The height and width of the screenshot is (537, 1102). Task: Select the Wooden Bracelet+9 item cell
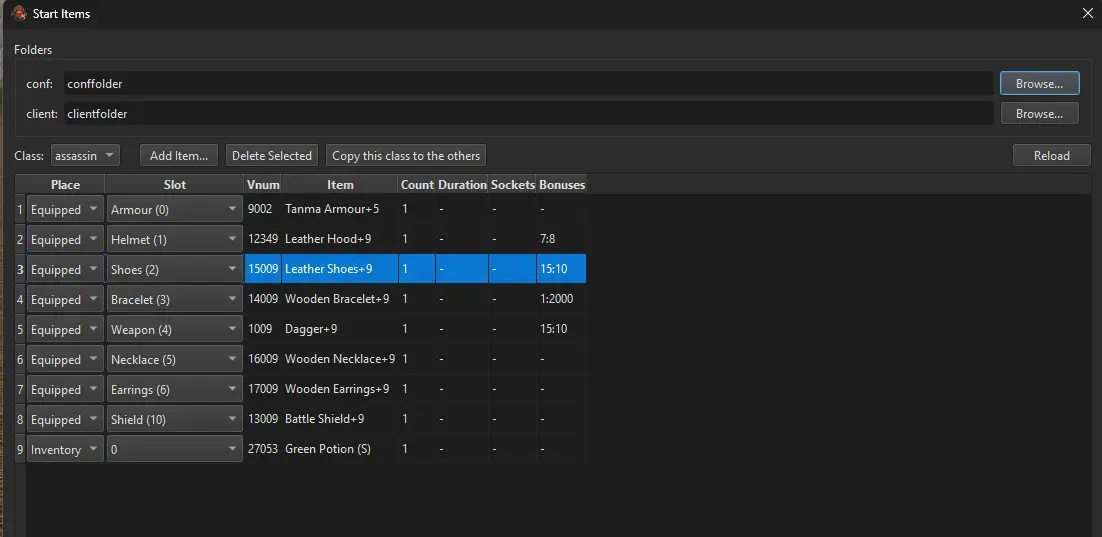click(340, 299)
